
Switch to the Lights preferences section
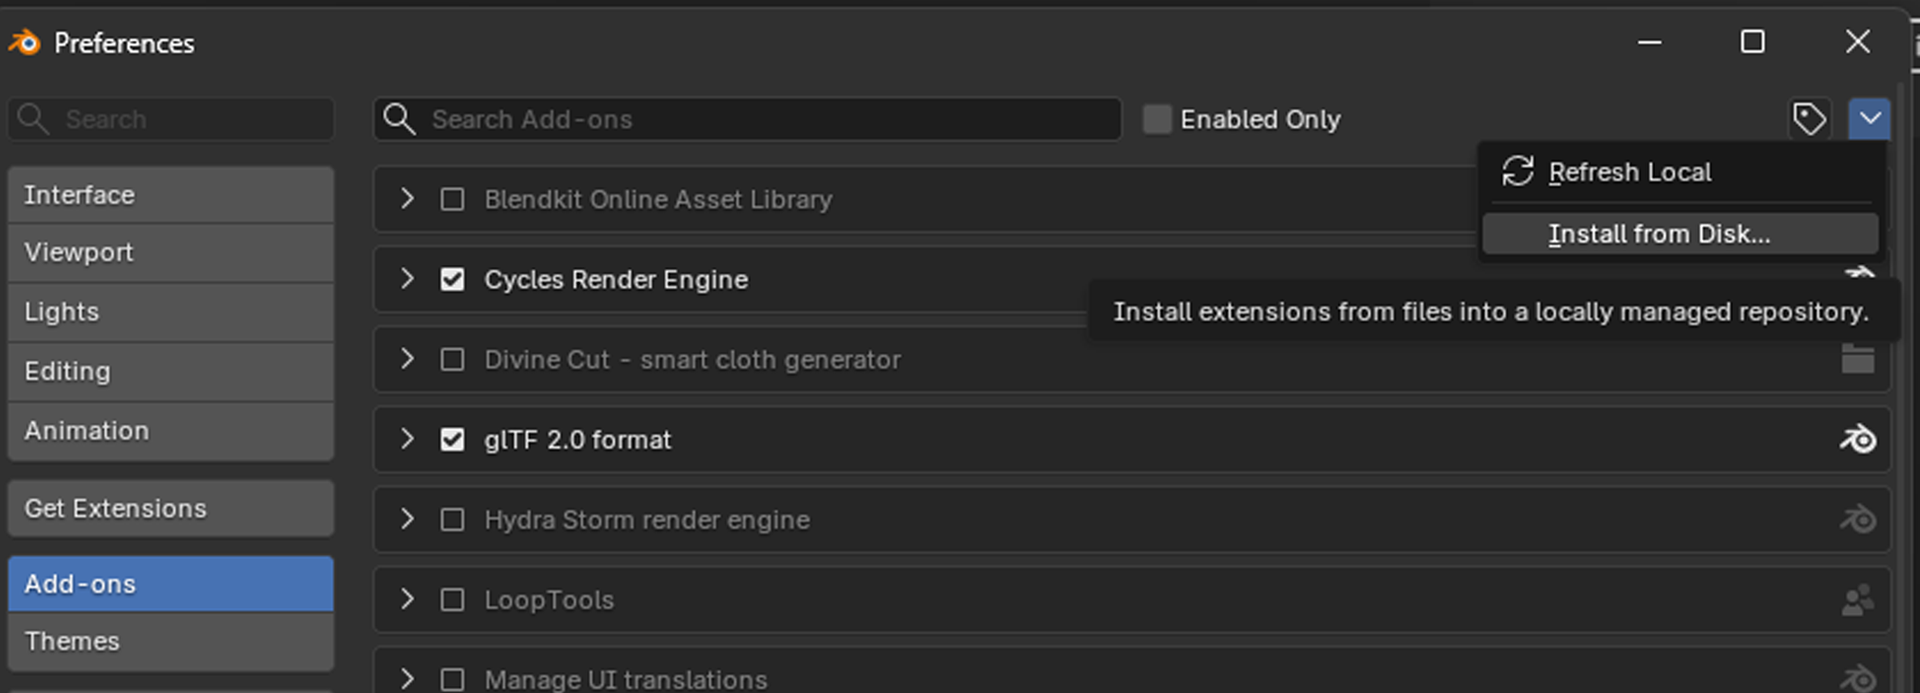[x=171, y=312]
